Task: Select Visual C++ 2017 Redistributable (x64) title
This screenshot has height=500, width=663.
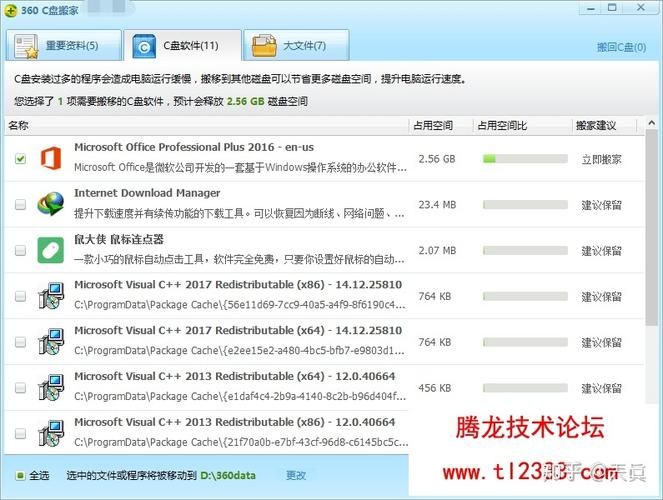Action: point(238,330)
